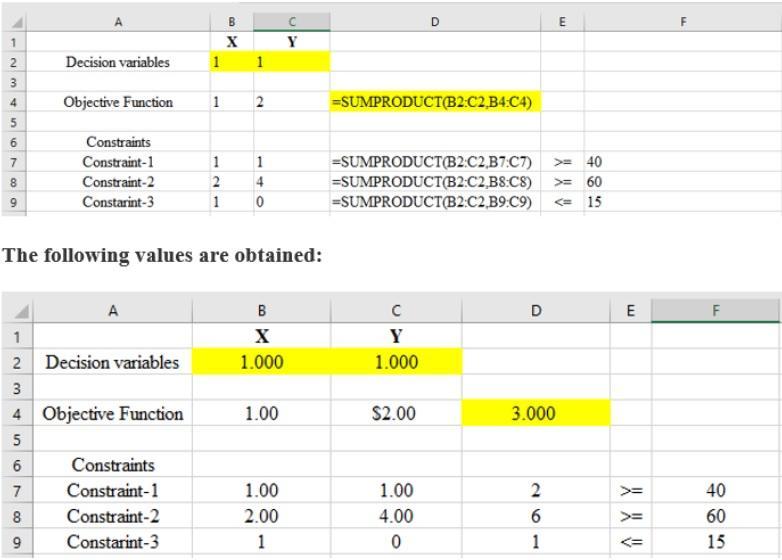Select 'Constraint-1' label in top sheet
The height and width of the screenshot is (560, 782).
[118, 162]
